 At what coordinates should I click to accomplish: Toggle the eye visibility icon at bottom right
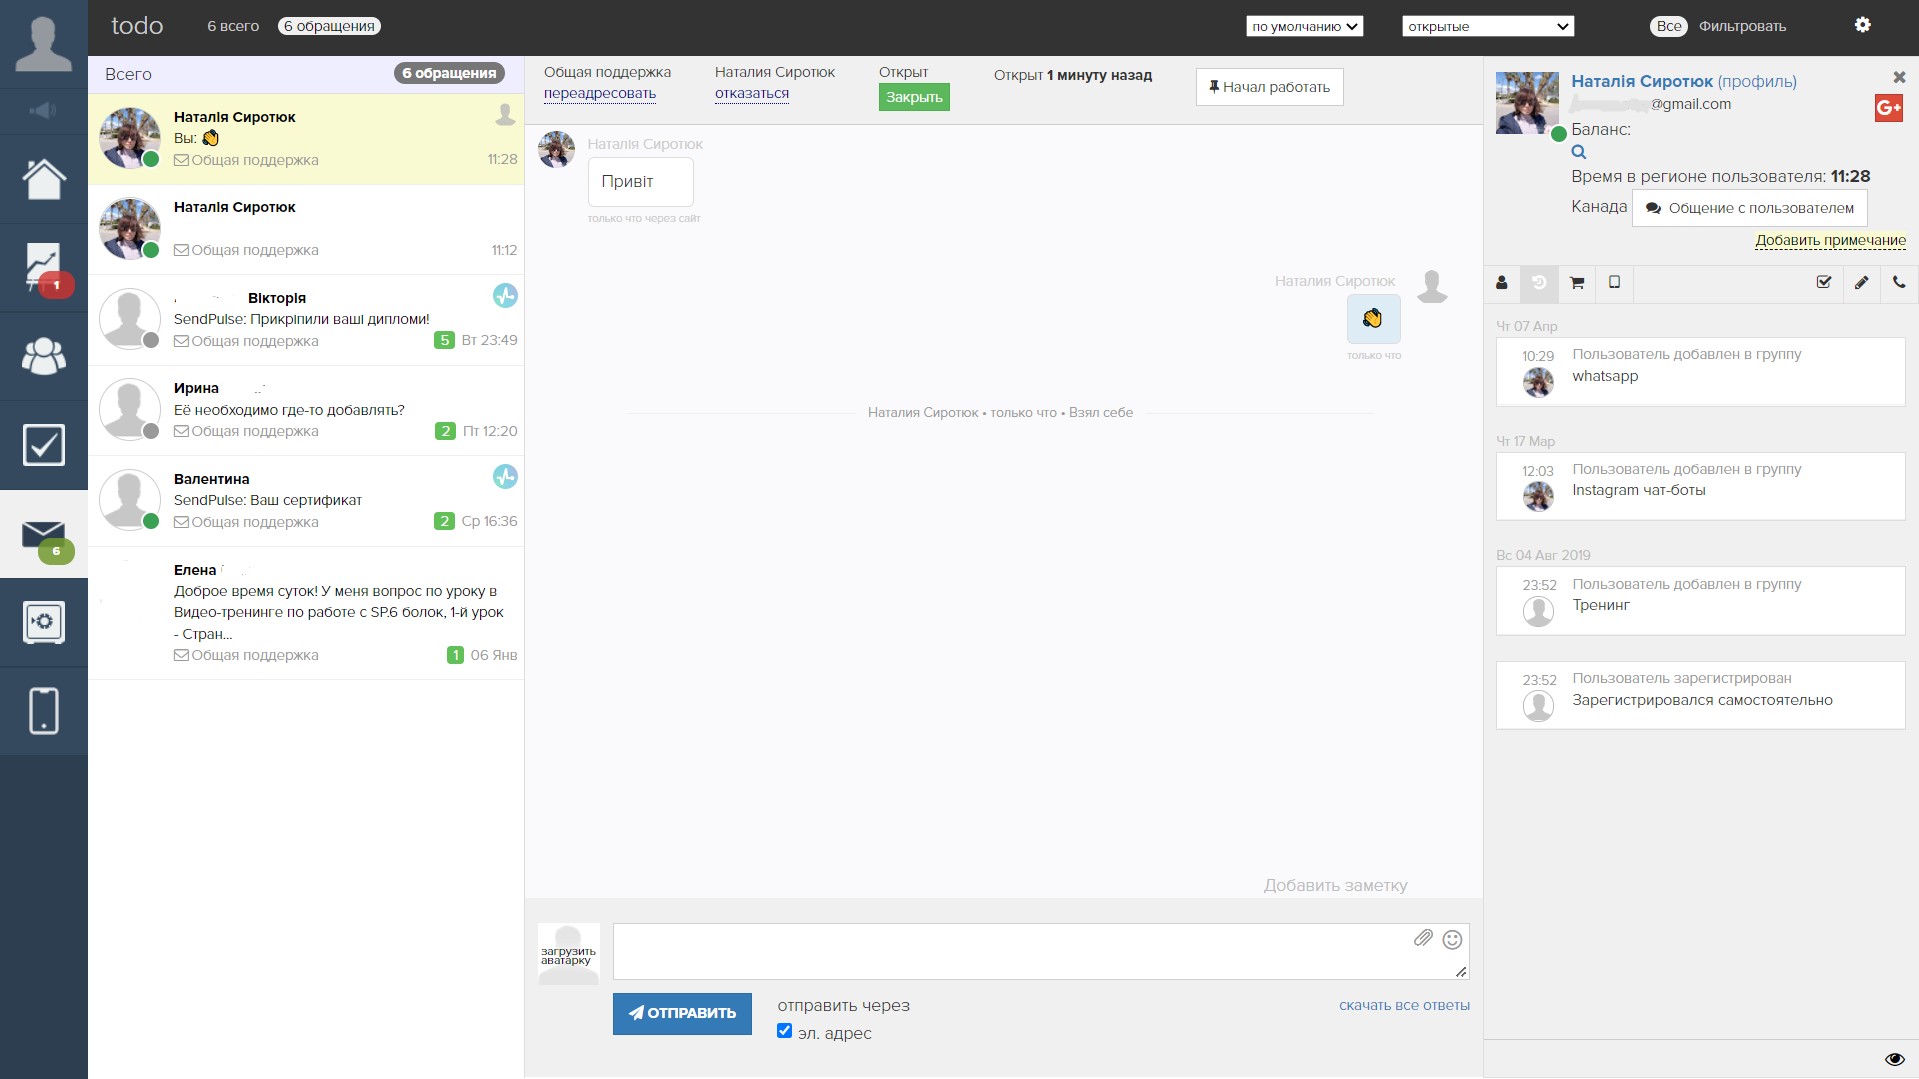click(1893, 1059)
